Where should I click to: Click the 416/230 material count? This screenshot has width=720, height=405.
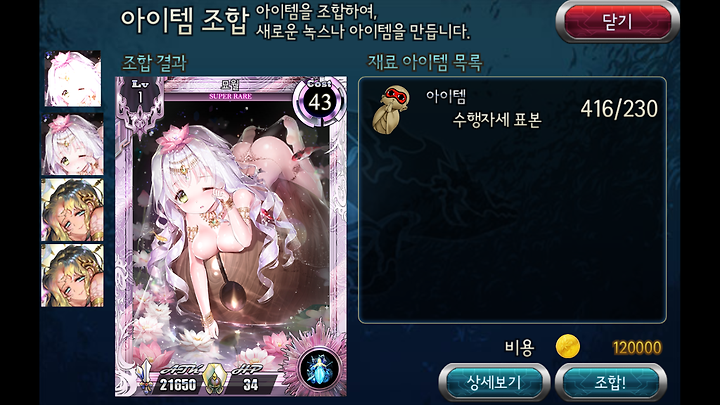[619, 109]
